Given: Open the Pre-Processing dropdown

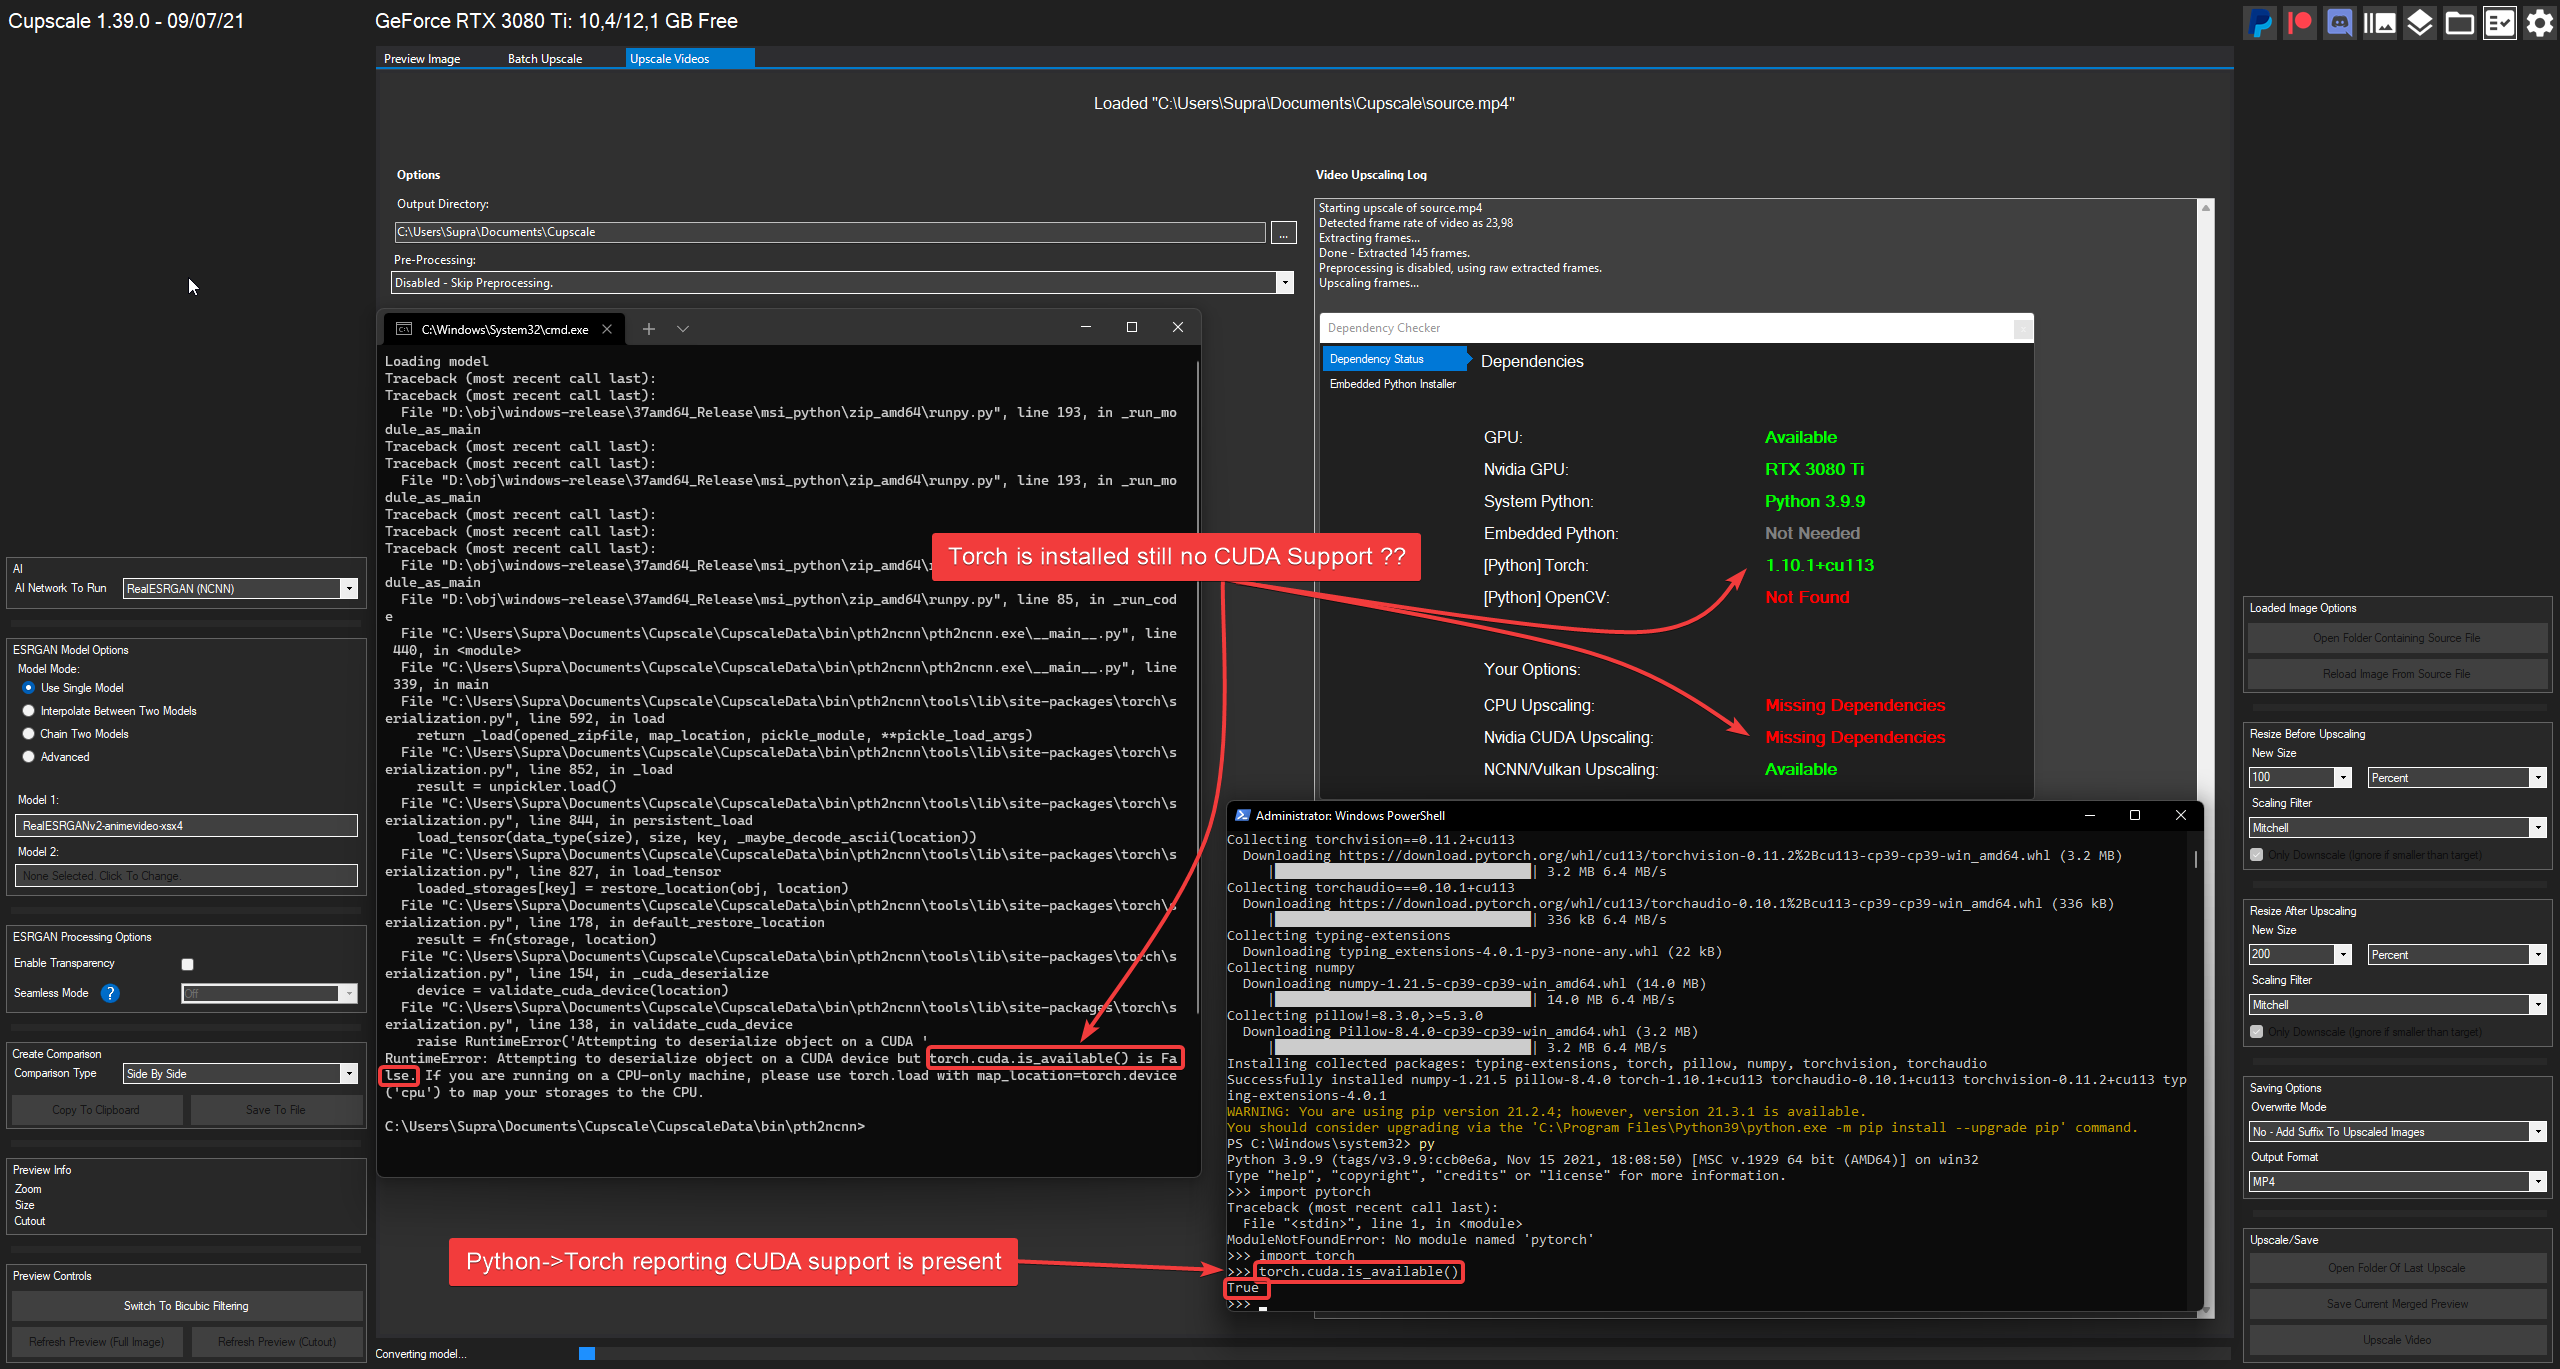Looking at the screenshot, I should coord(1285,282).
